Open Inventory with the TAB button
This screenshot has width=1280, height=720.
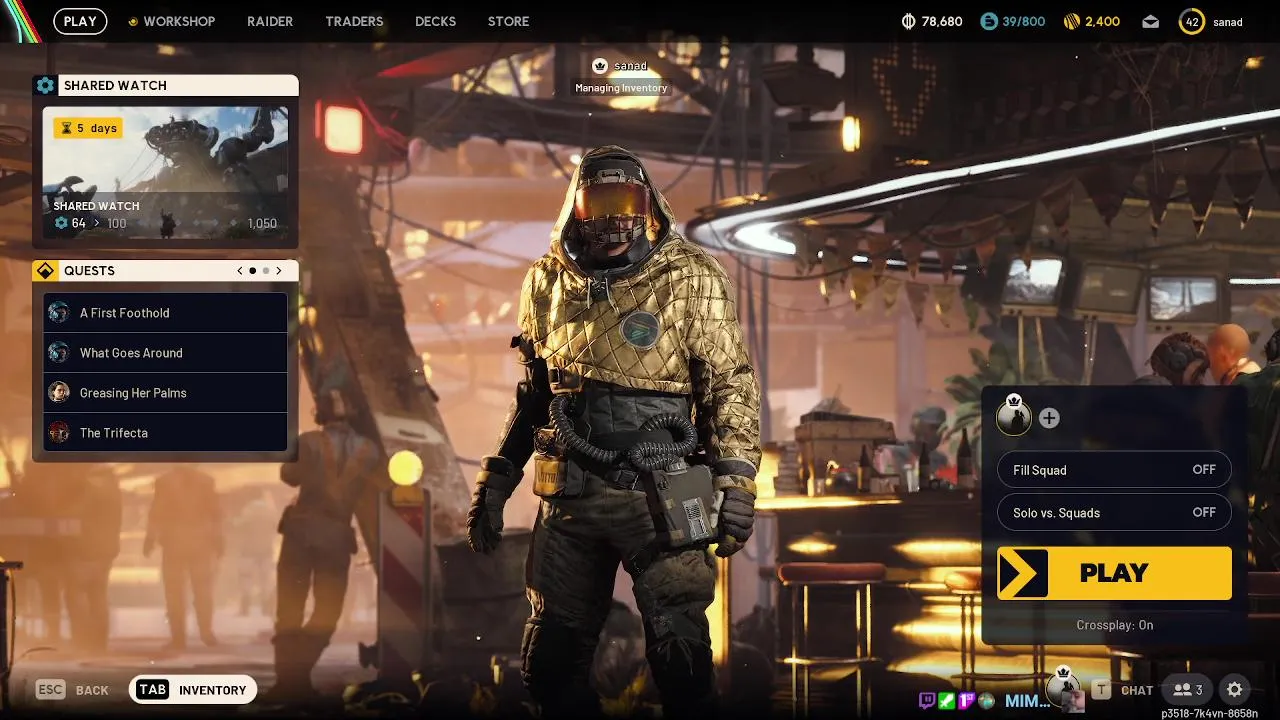pos(193,690)
